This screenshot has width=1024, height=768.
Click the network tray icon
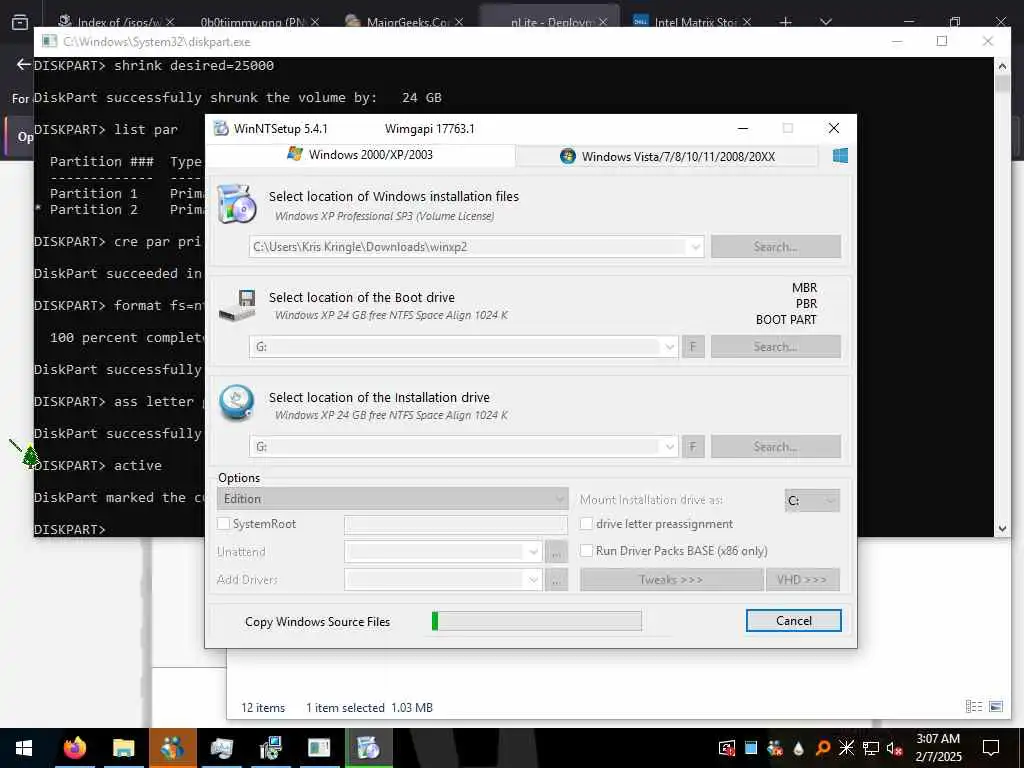coord(871,748)
